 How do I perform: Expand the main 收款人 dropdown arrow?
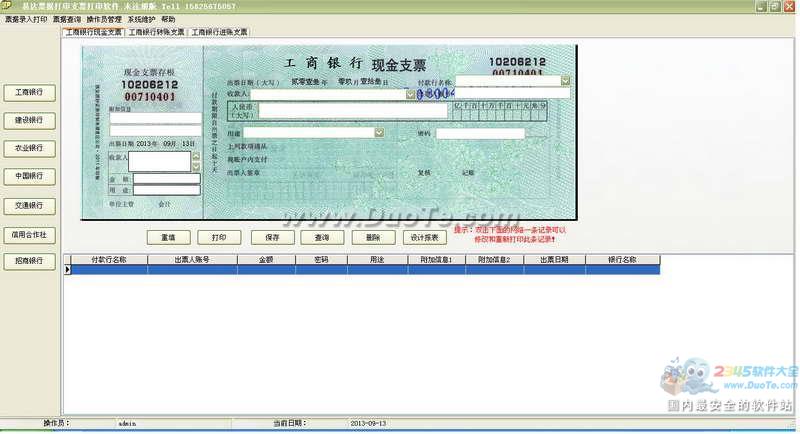pyautogui.click(x=410, y=94)
